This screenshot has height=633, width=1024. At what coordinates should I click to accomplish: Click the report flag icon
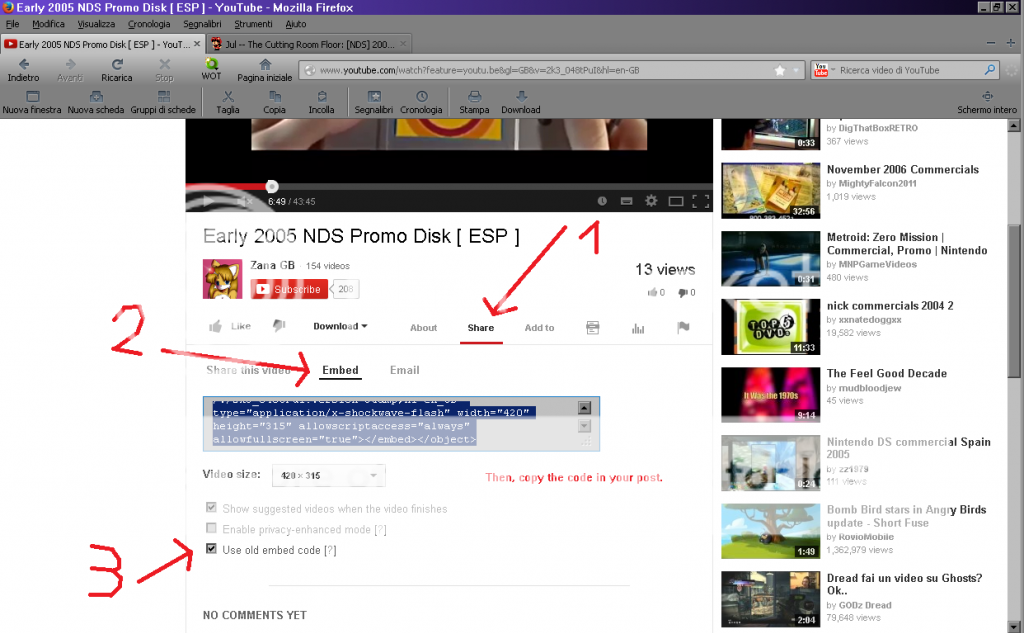click(684, 327)
